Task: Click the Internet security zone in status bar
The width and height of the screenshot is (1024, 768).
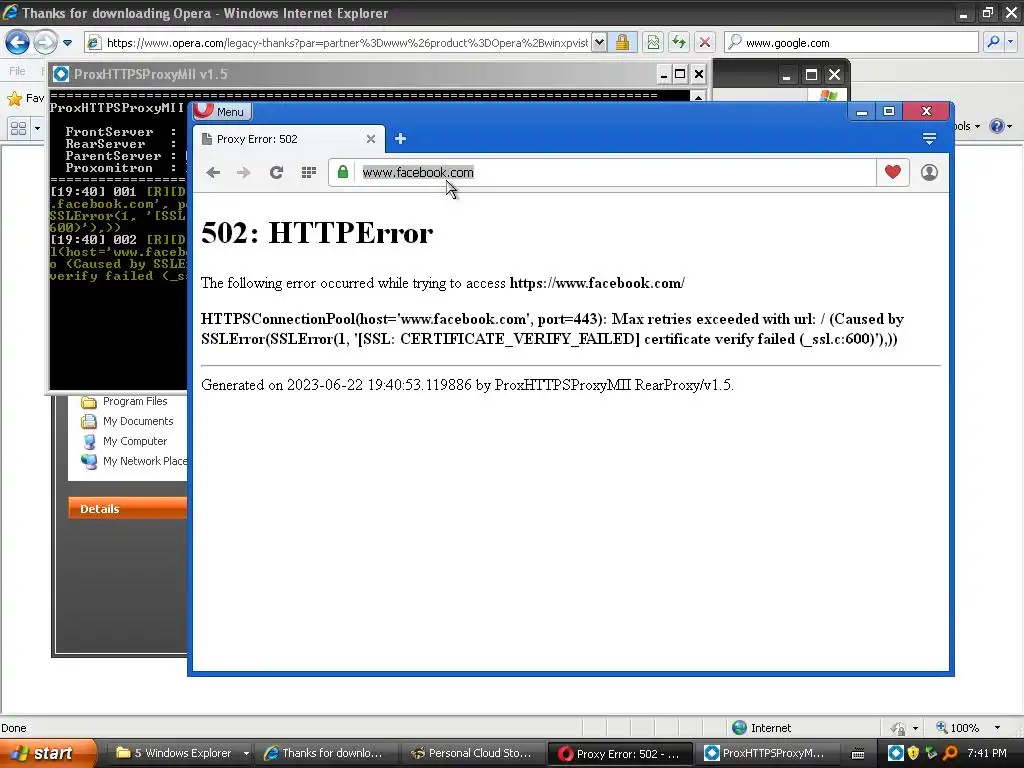Action: pyautogui.click(x=761, y=728)
